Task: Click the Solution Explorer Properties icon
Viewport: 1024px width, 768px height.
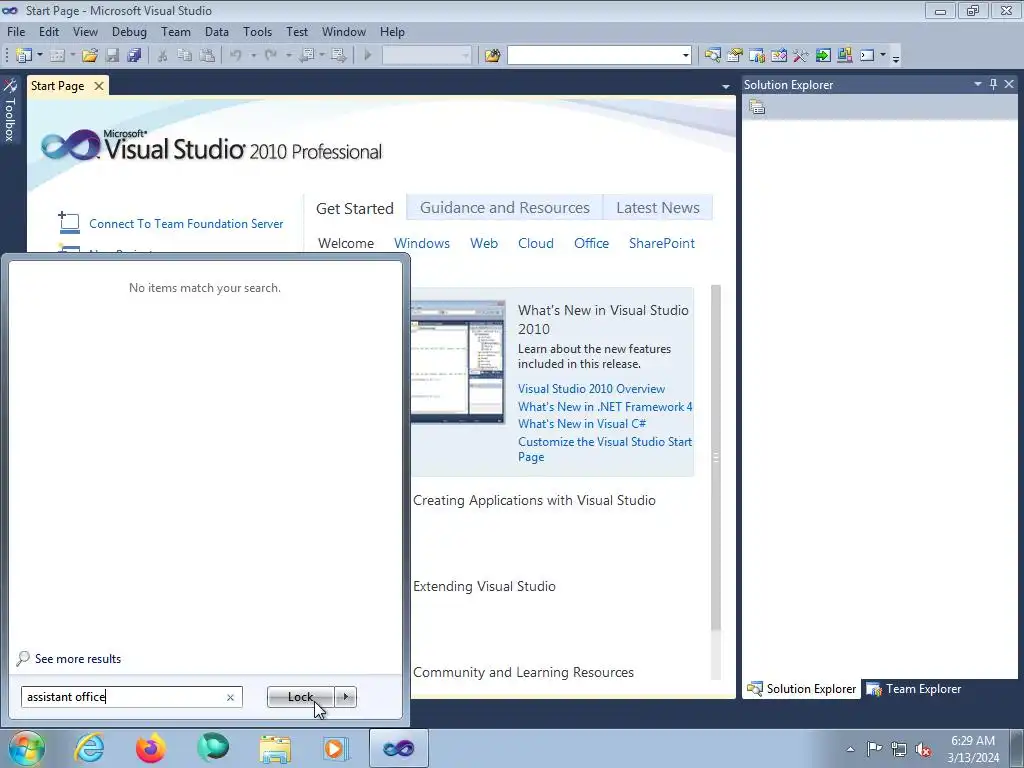Action: point(757,106)
